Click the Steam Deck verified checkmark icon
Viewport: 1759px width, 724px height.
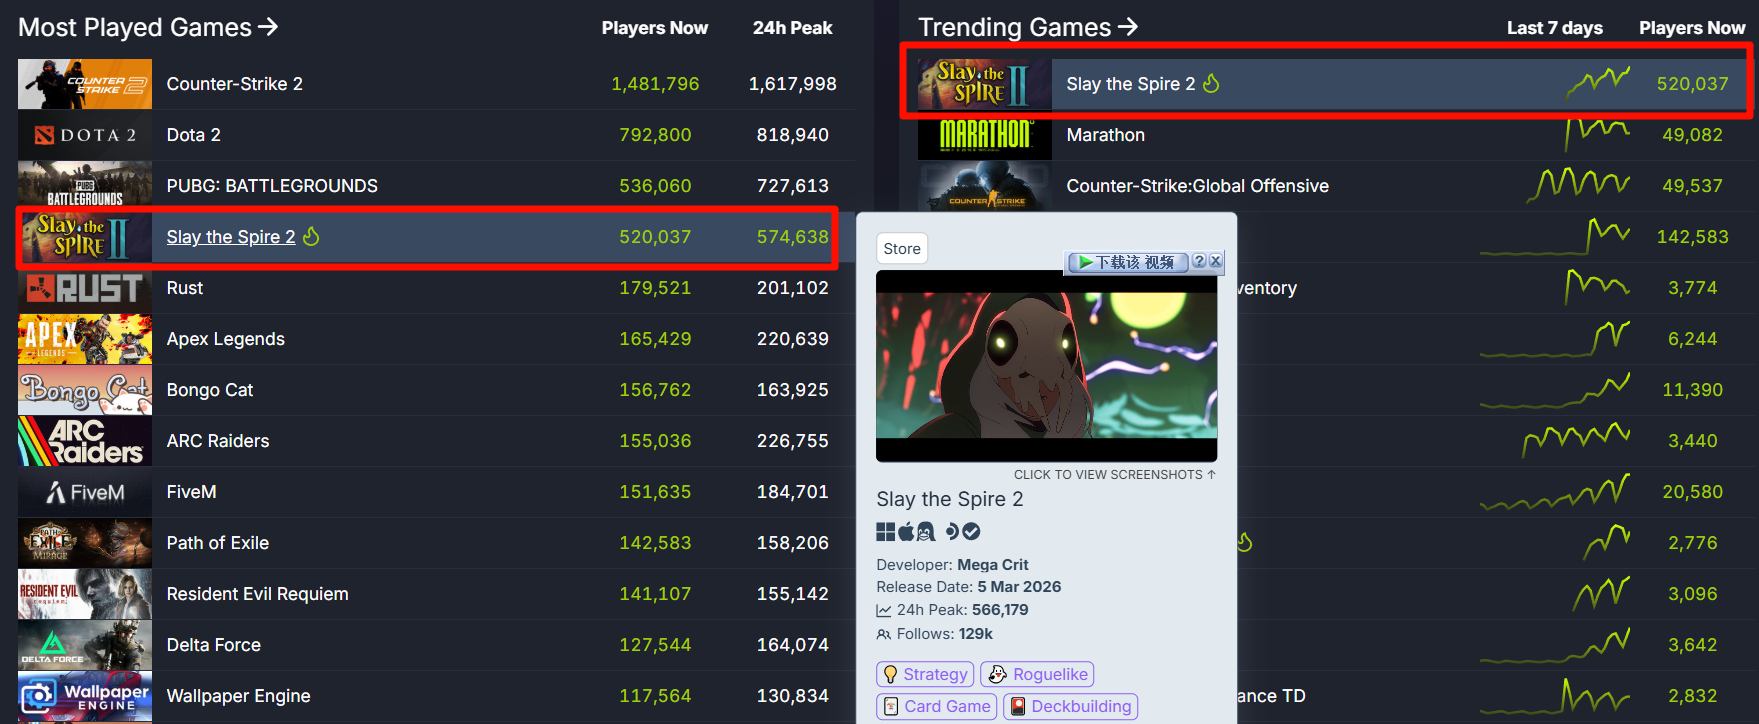[x=972, y=532]
